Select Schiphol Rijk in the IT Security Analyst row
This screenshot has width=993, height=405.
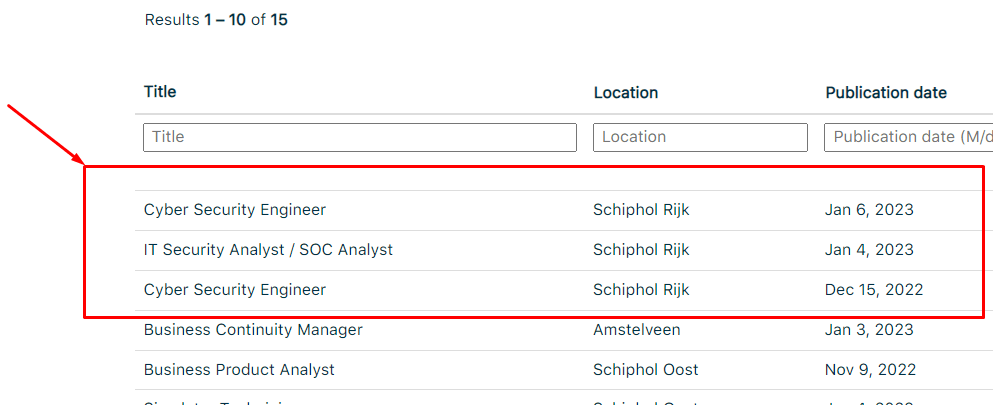click(x=641, y=250)
